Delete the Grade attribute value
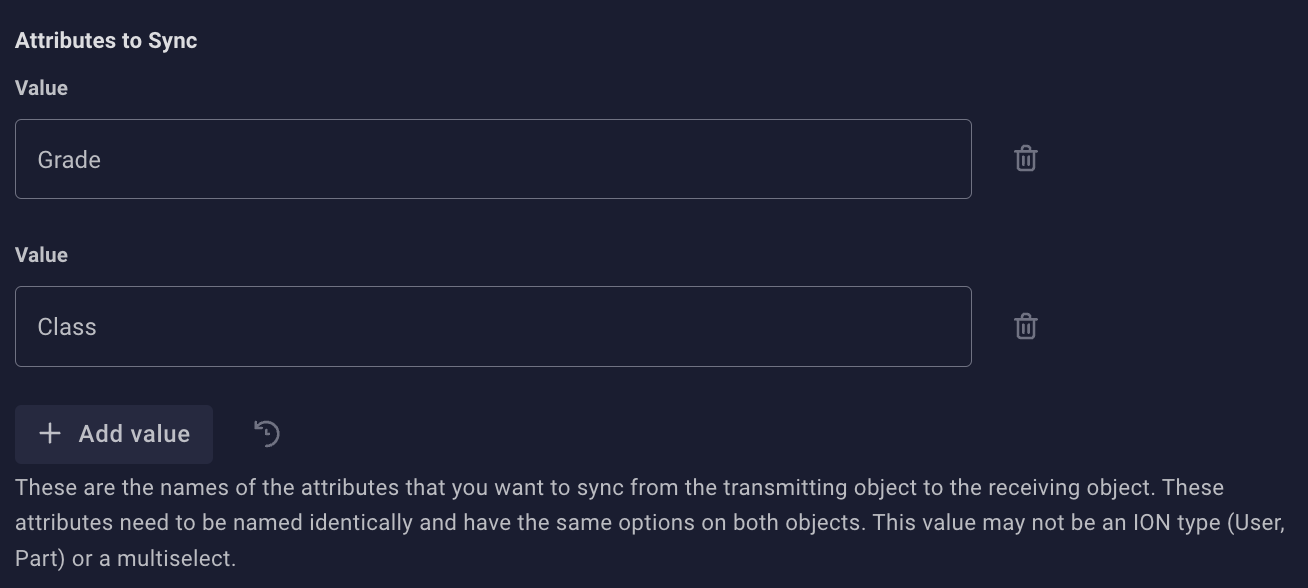1308x588 pixels. [x=1025, y=159]
